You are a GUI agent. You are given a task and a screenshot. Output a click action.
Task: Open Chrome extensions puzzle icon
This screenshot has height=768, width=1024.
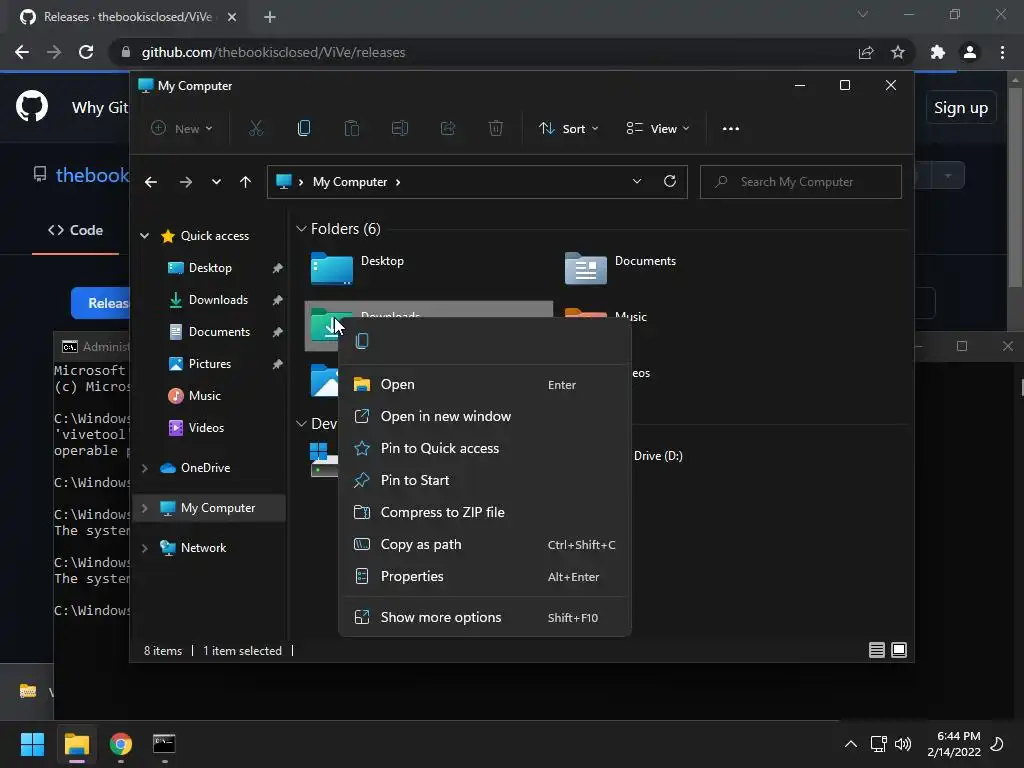pos(937,52)
